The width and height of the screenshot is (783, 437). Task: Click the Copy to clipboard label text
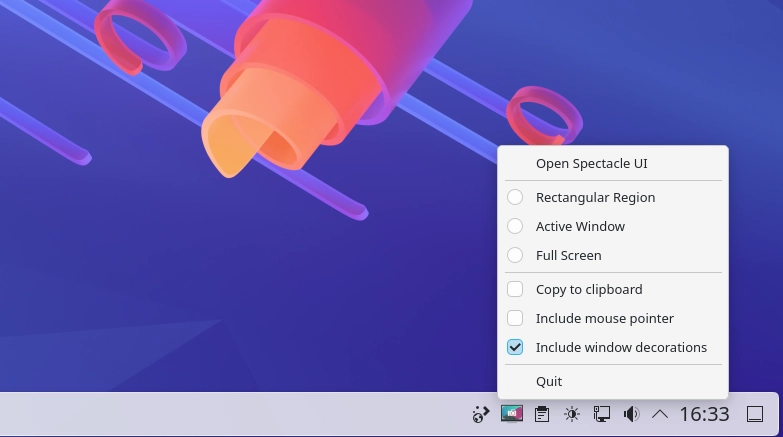click(589, 289)
